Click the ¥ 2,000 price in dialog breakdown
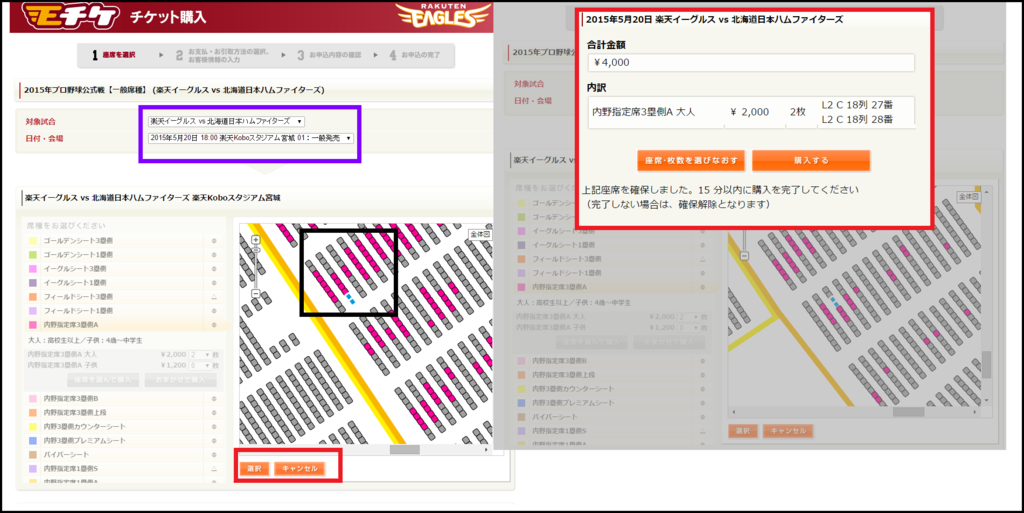The width and height of the screenshot is (1024, 513). (x=750, y=112)
